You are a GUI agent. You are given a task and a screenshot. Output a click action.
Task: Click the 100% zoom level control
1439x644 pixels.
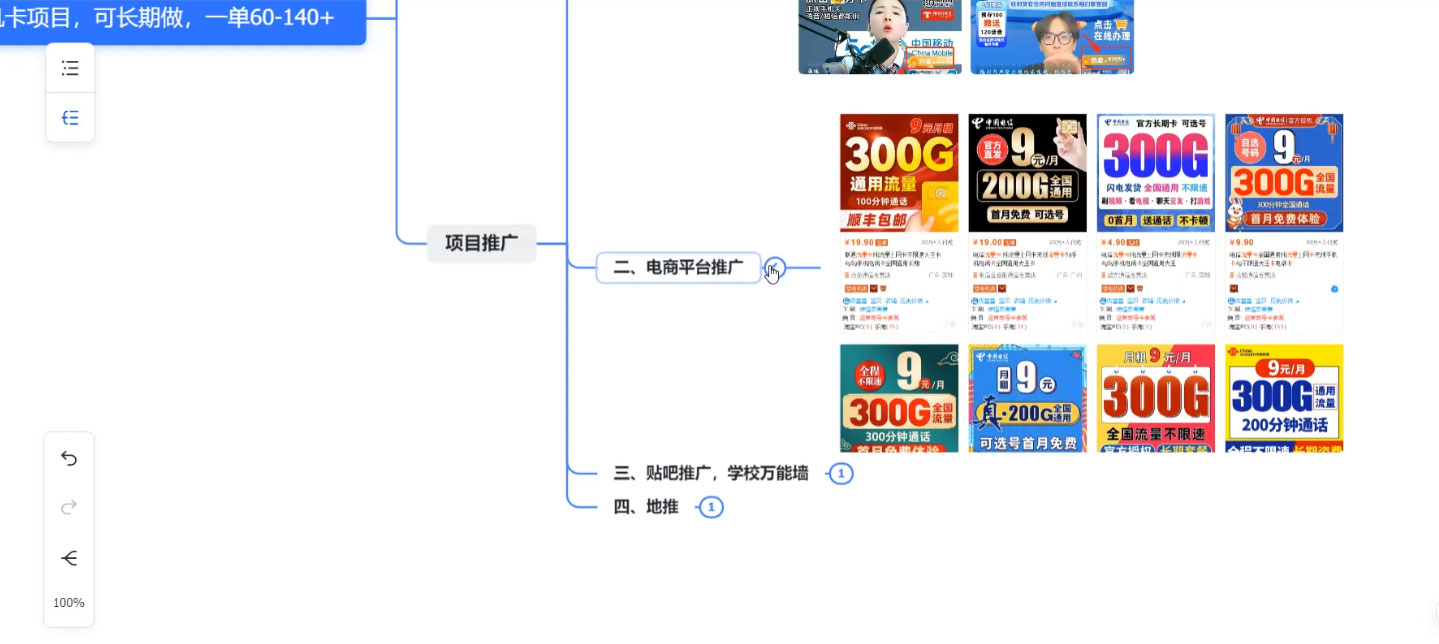coord(69,603)
